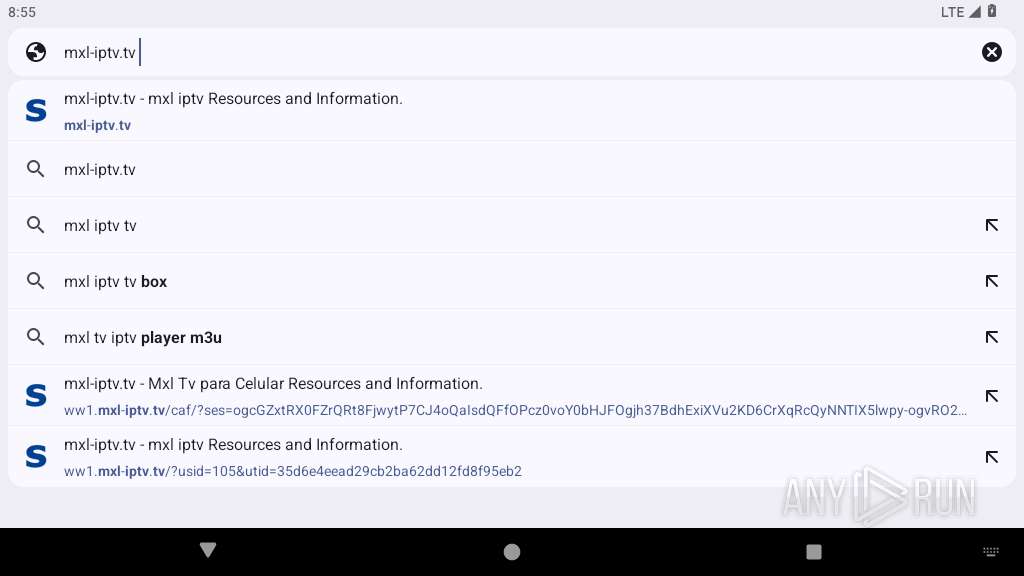Open the ww1.mxl-iptv.tv/?usid=105 URL link
The image size is (1024, 576).
pos(293,472)
